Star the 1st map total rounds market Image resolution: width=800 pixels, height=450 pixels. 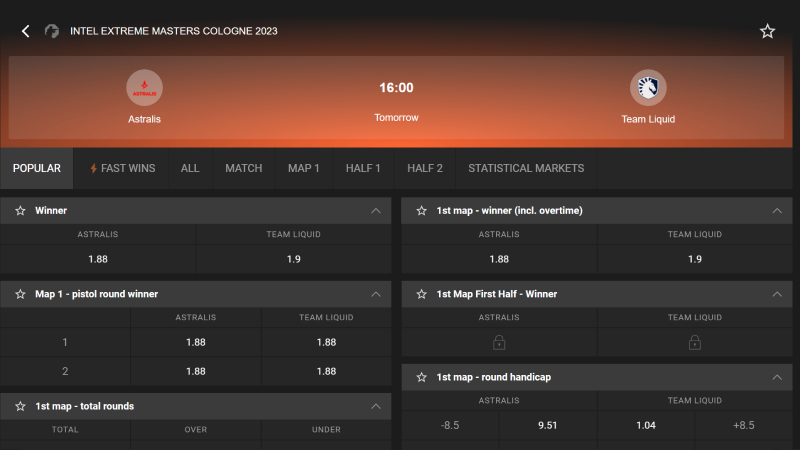point(20,406)
